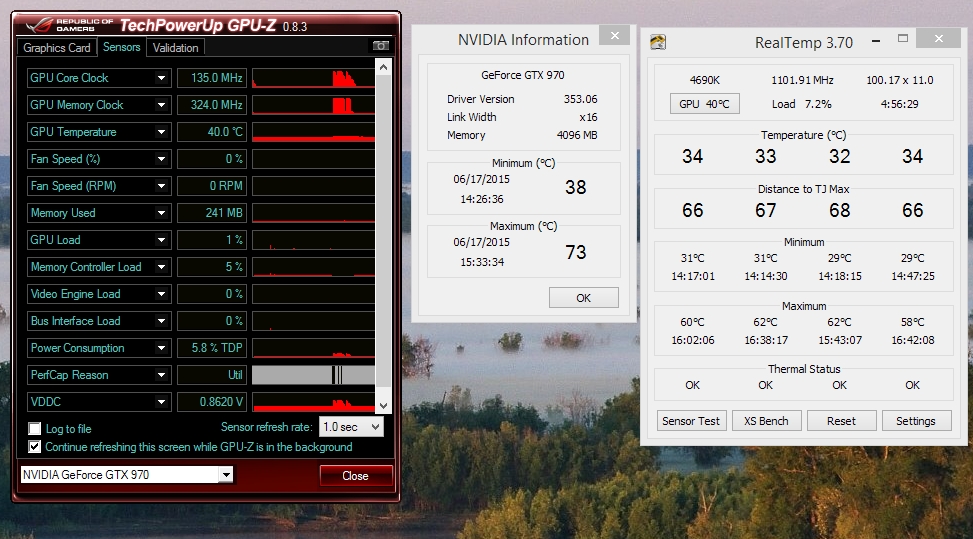Viewport: 973px width, 539px height.
Task: Click the GPU-Z screenshot camera icon
Action: tap(381, 46)
